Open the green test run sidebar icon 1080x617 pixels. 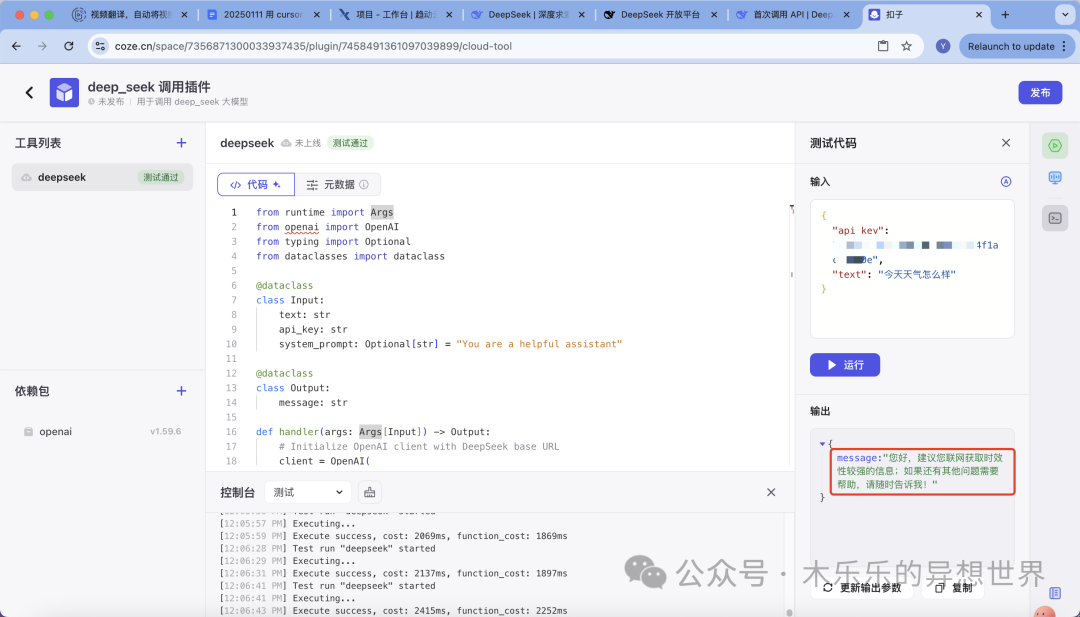[1054, 146]
